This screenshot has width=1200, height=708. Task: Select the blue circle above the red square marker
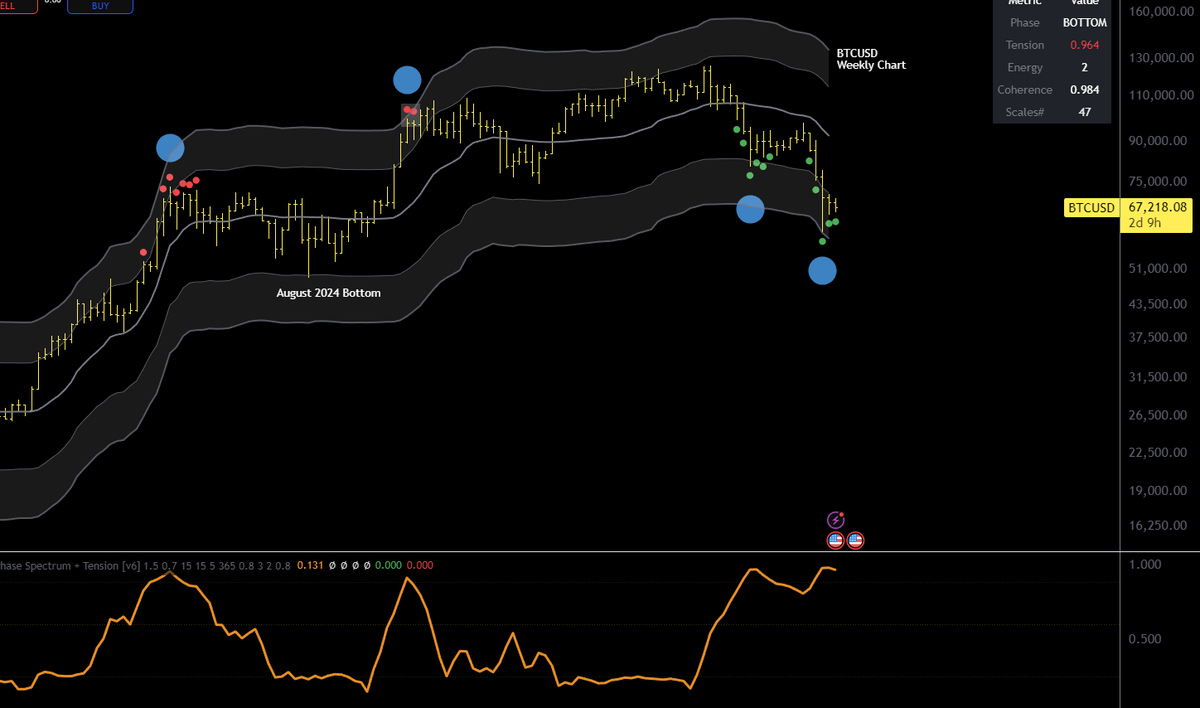point(407,80)
